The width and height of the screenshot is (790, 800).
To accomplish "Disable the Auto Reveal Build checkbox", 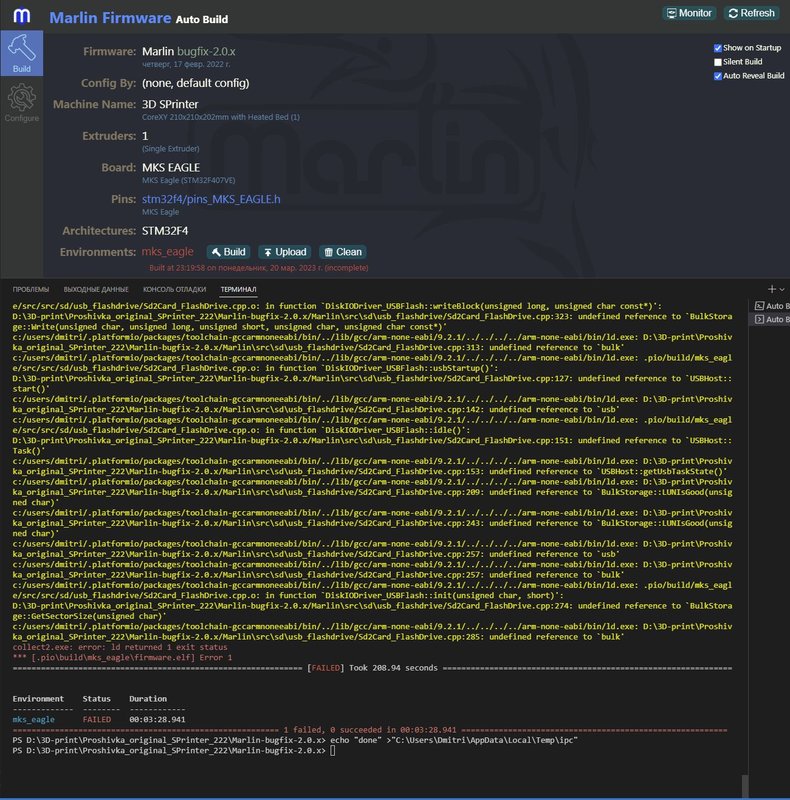I will click(x=718, y=76).
